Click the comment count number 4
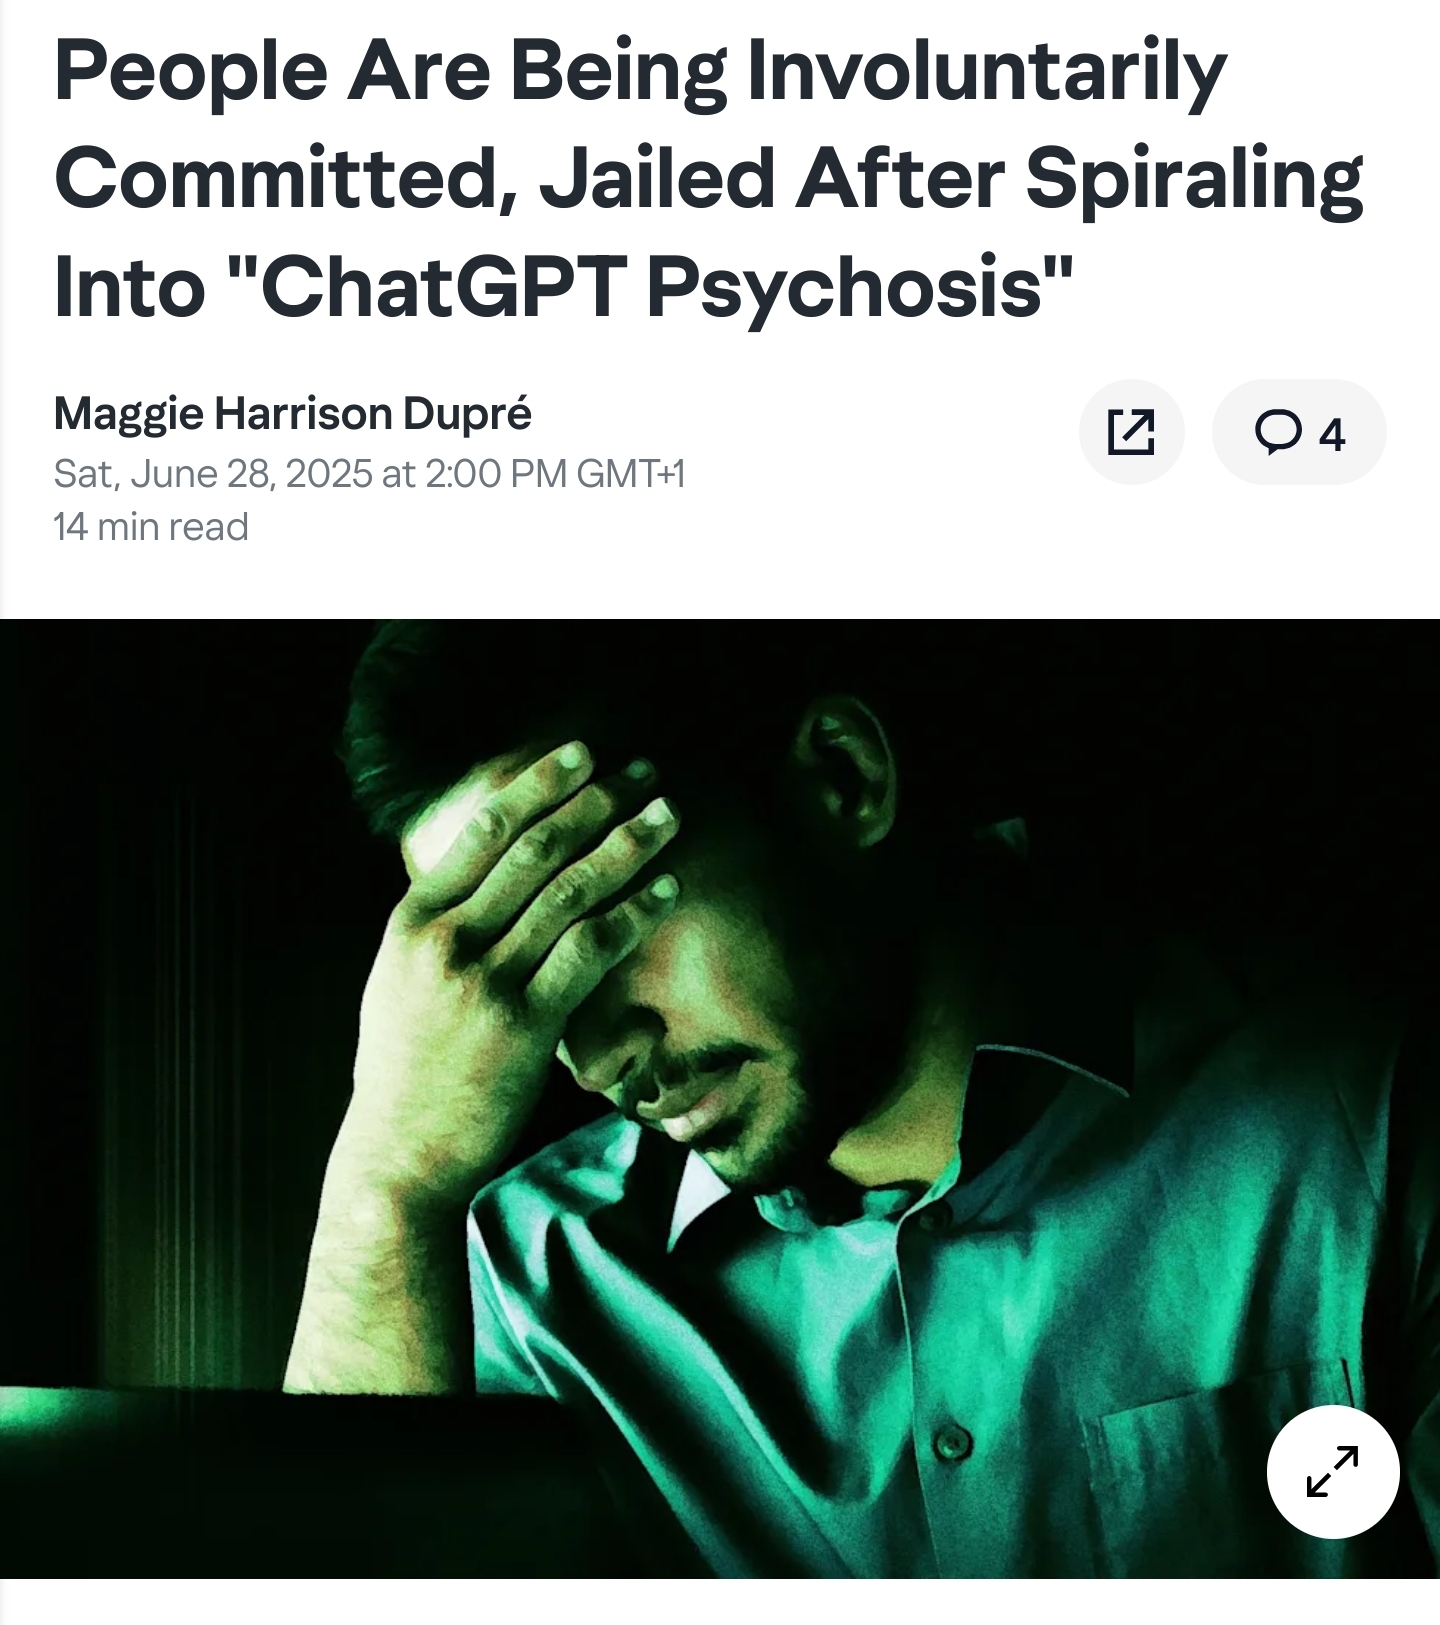The height and width of the screenshot is (1625, 1440). (1331, 435)
